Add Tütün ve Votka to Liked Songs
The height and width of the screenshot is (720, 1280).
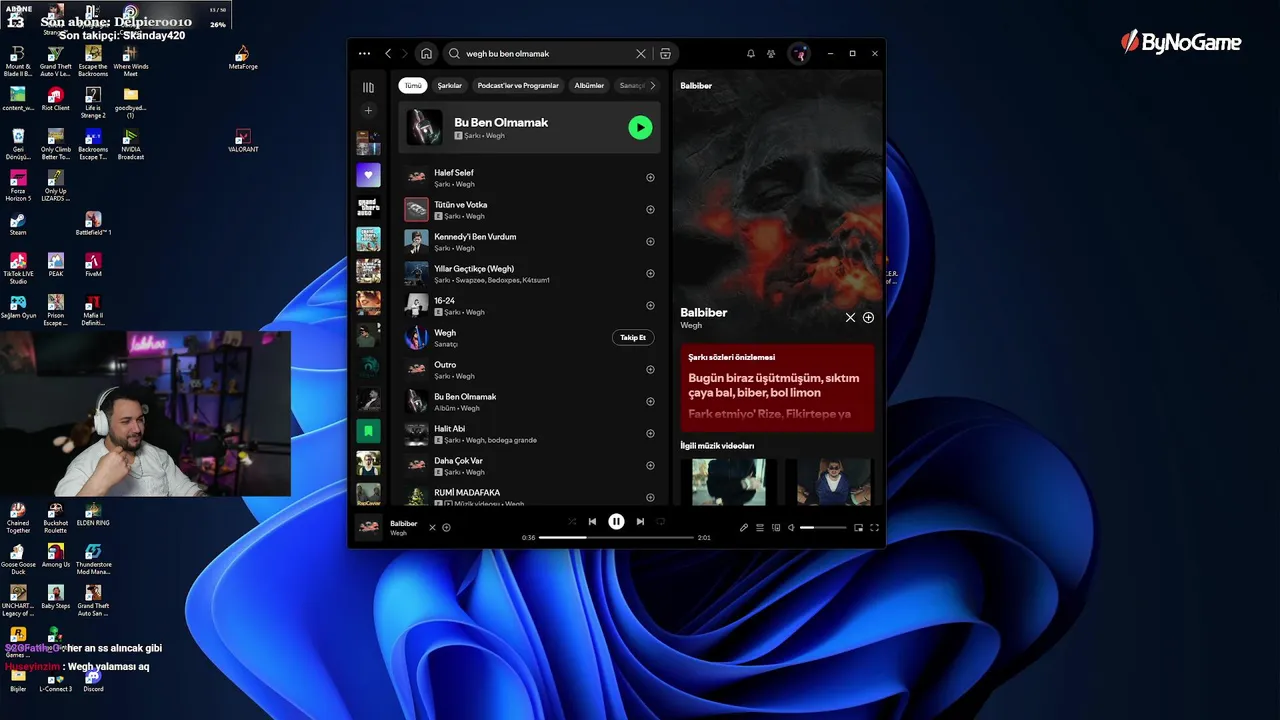650,210
